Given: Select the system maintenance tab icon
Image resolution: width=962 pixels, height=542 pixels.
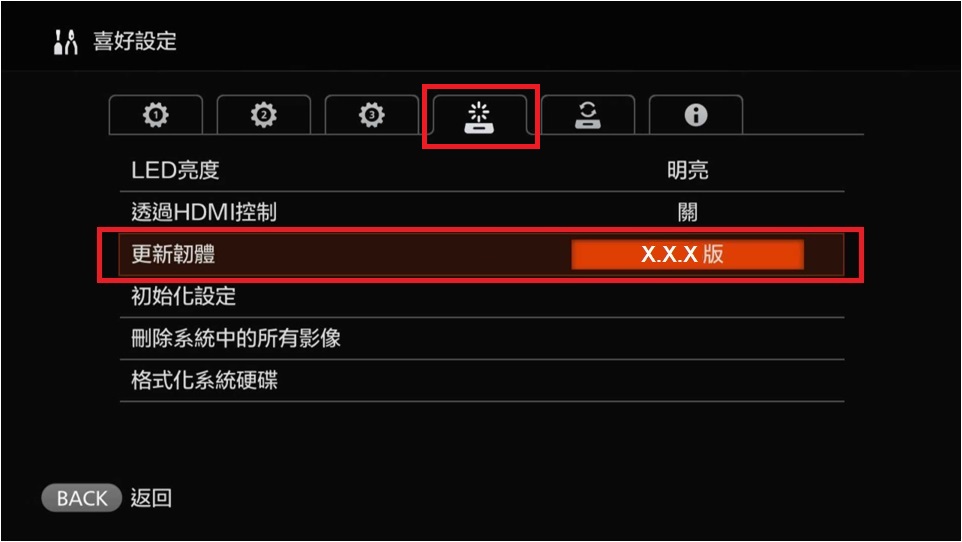Looking at the screenshot, I should (479, 116).
